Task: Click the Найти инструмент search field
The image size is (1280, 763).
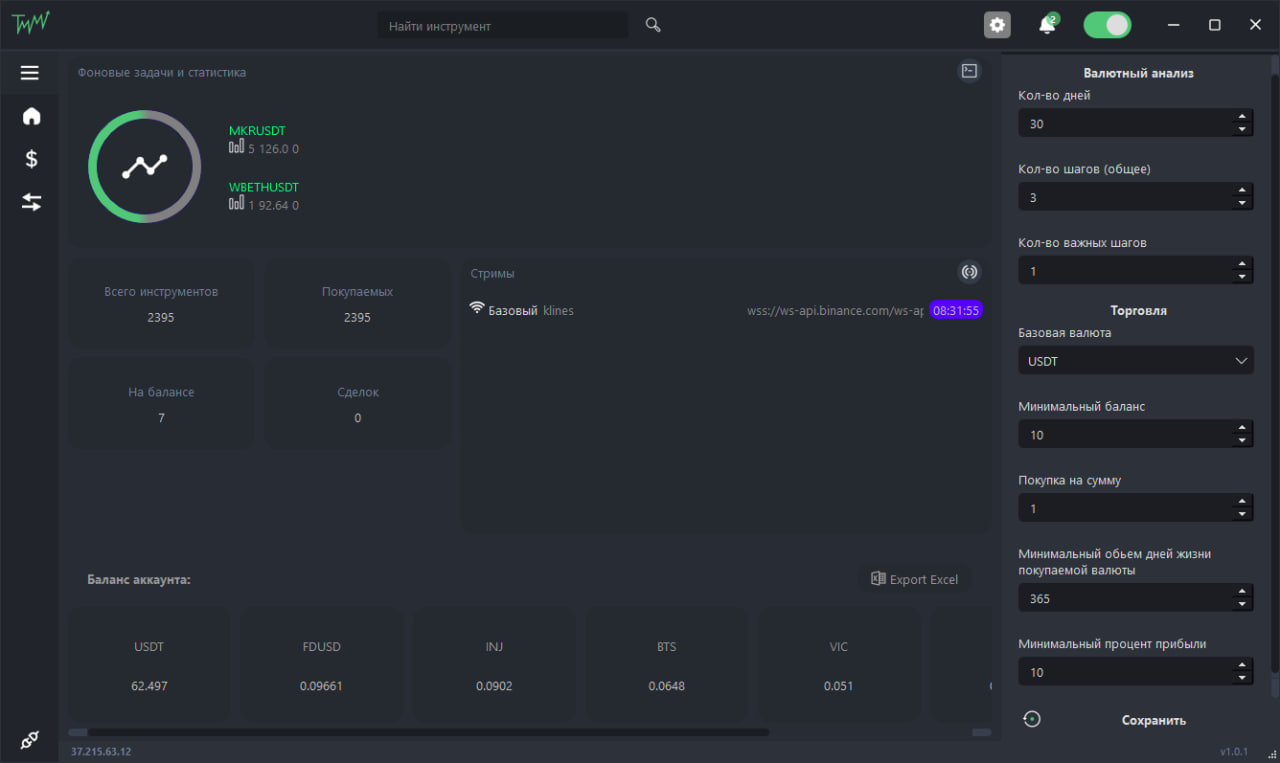Action: (x=503, y=26)
